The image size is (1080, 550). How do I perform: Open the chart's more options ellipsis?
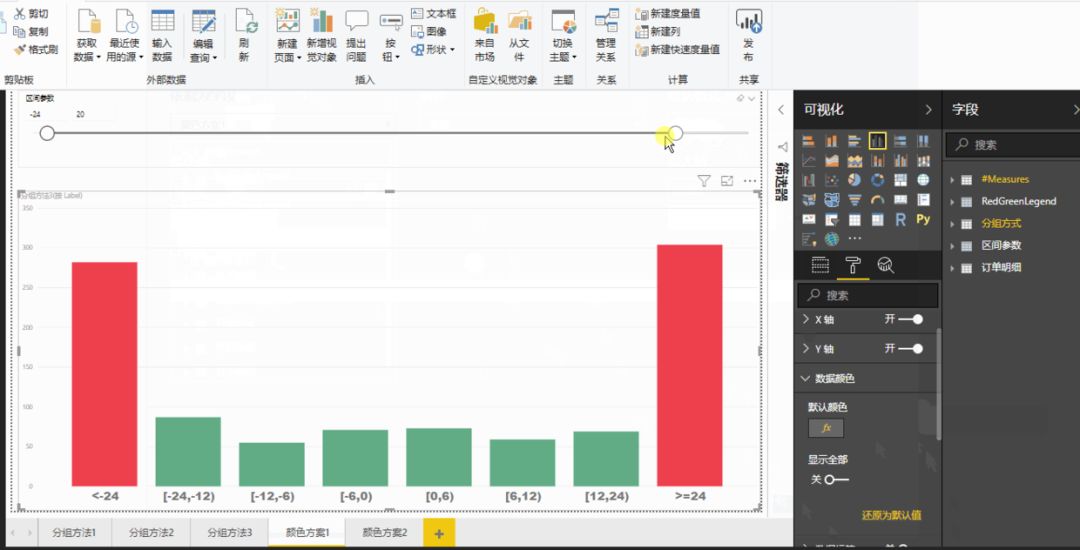(x=749, y=181)
